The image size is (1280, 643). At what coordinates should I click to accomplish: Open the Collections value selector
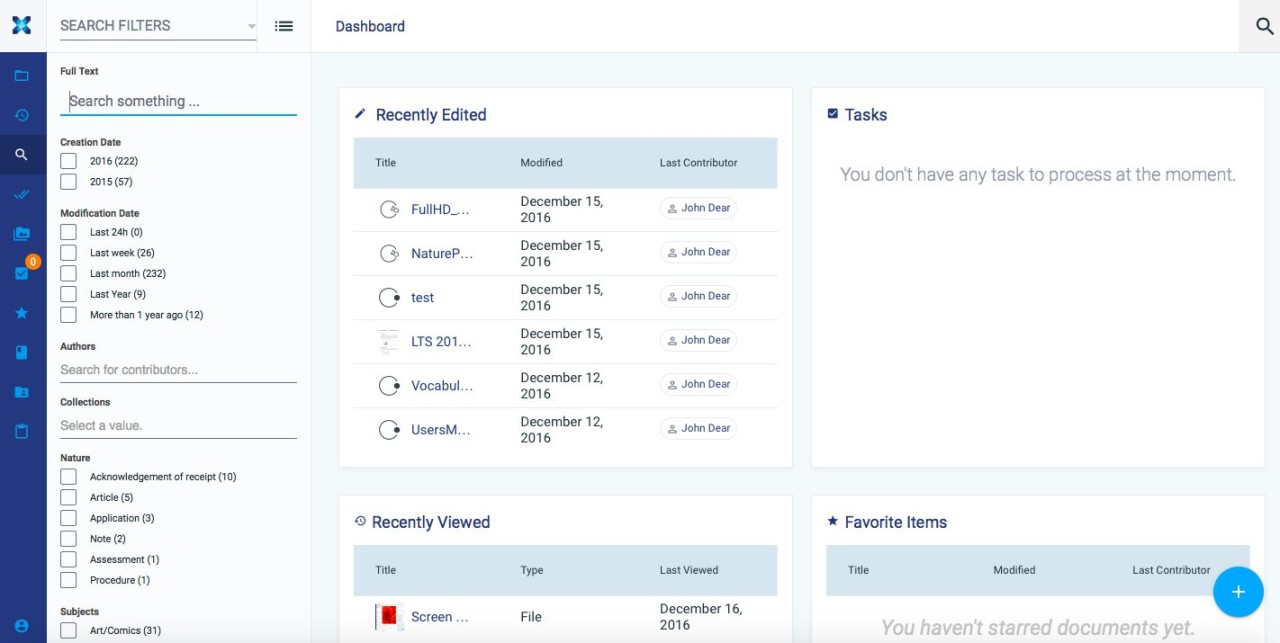[178, 425]
